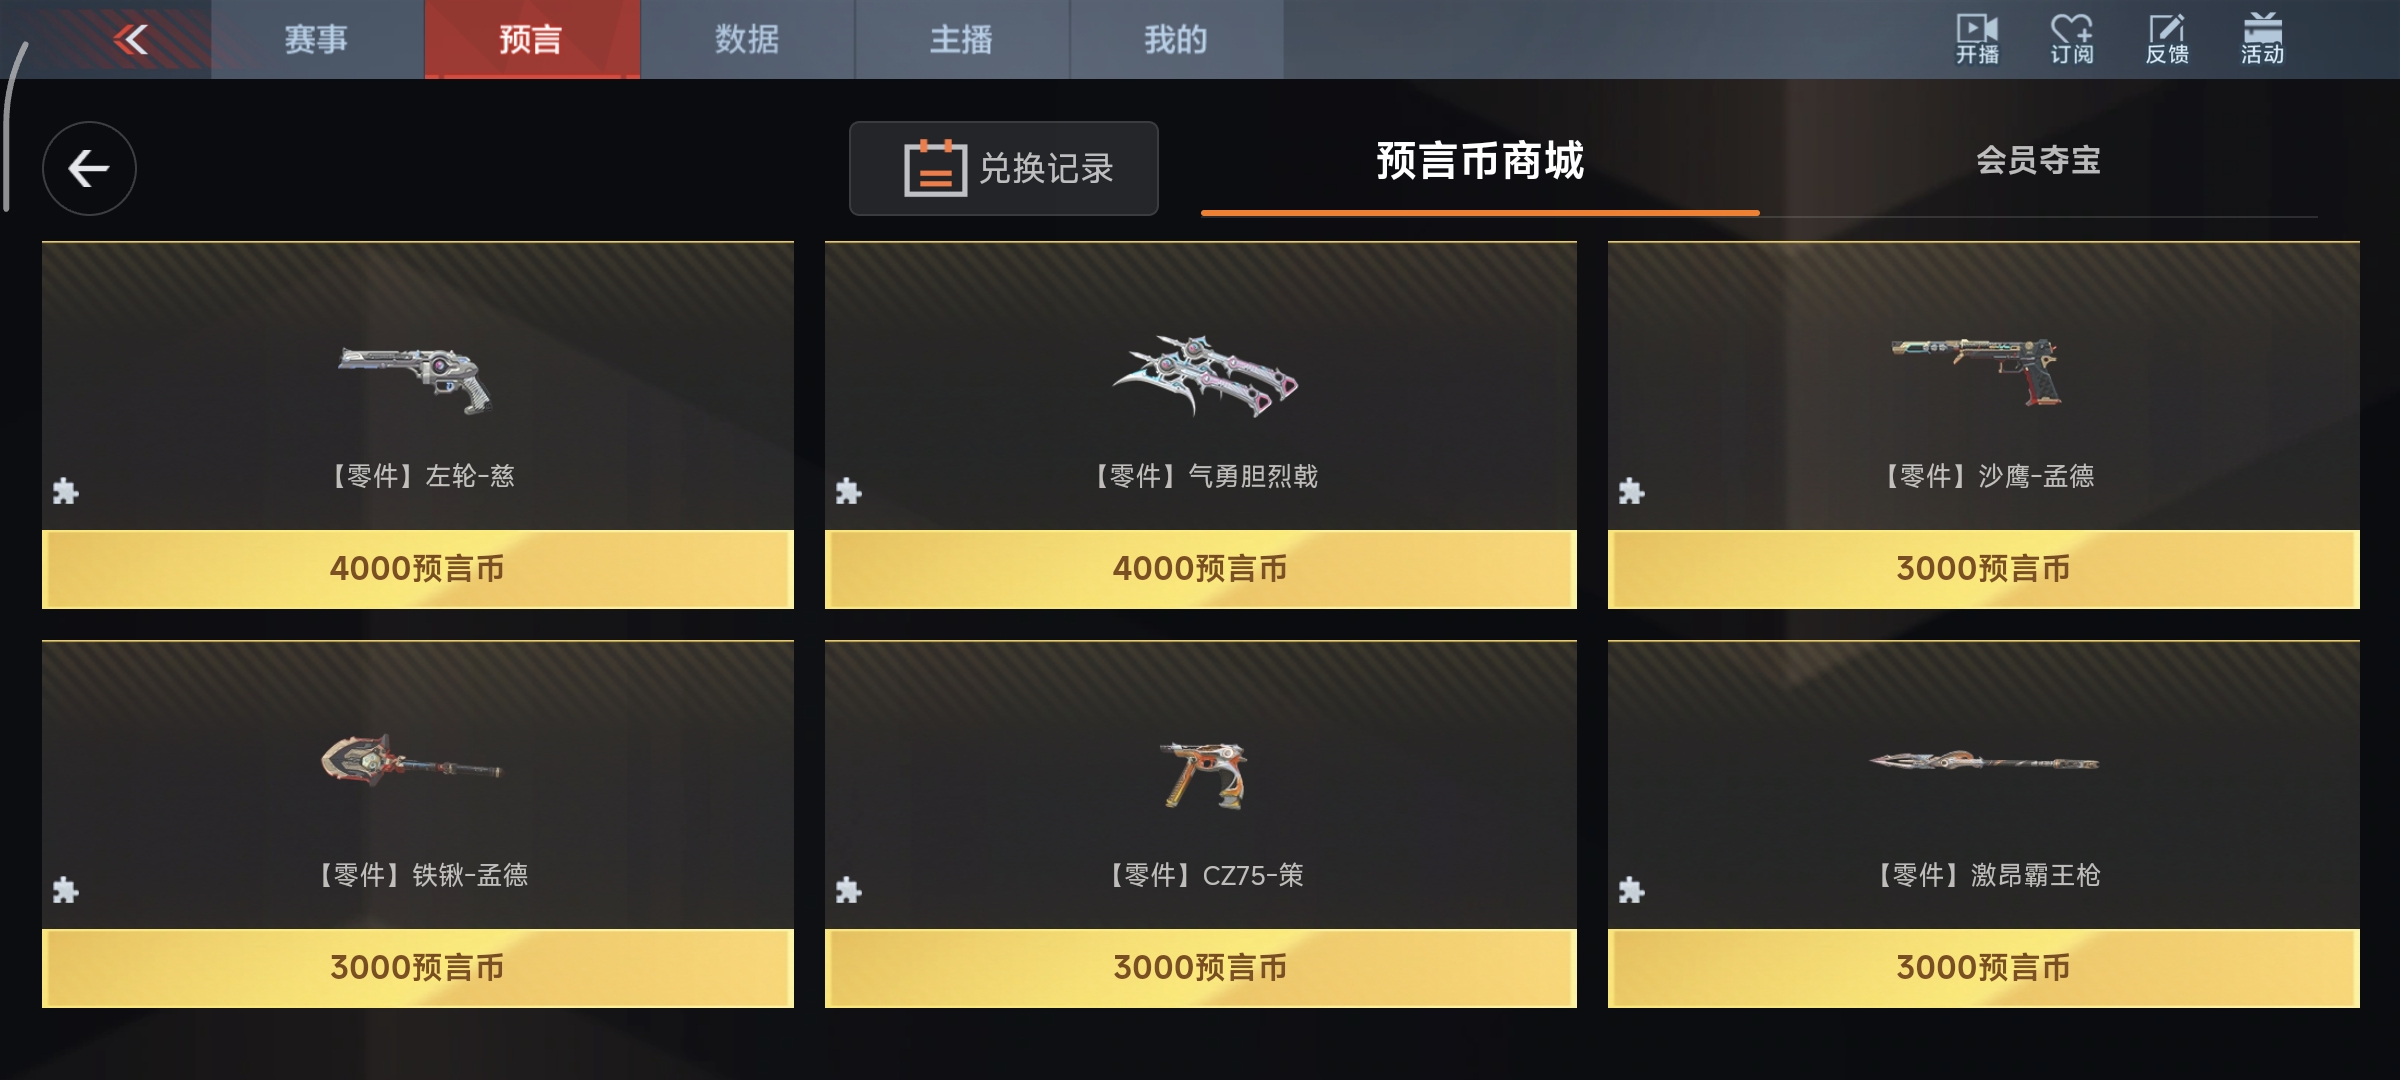Tap the puzzle-piece icon on the 激昂霸王枪 card

point(1632,890)
